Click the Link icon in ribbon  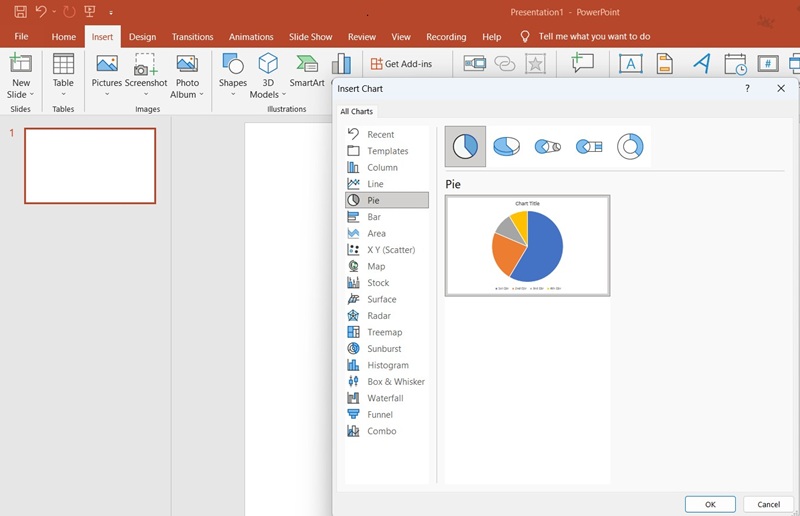(x=505, y=64)
